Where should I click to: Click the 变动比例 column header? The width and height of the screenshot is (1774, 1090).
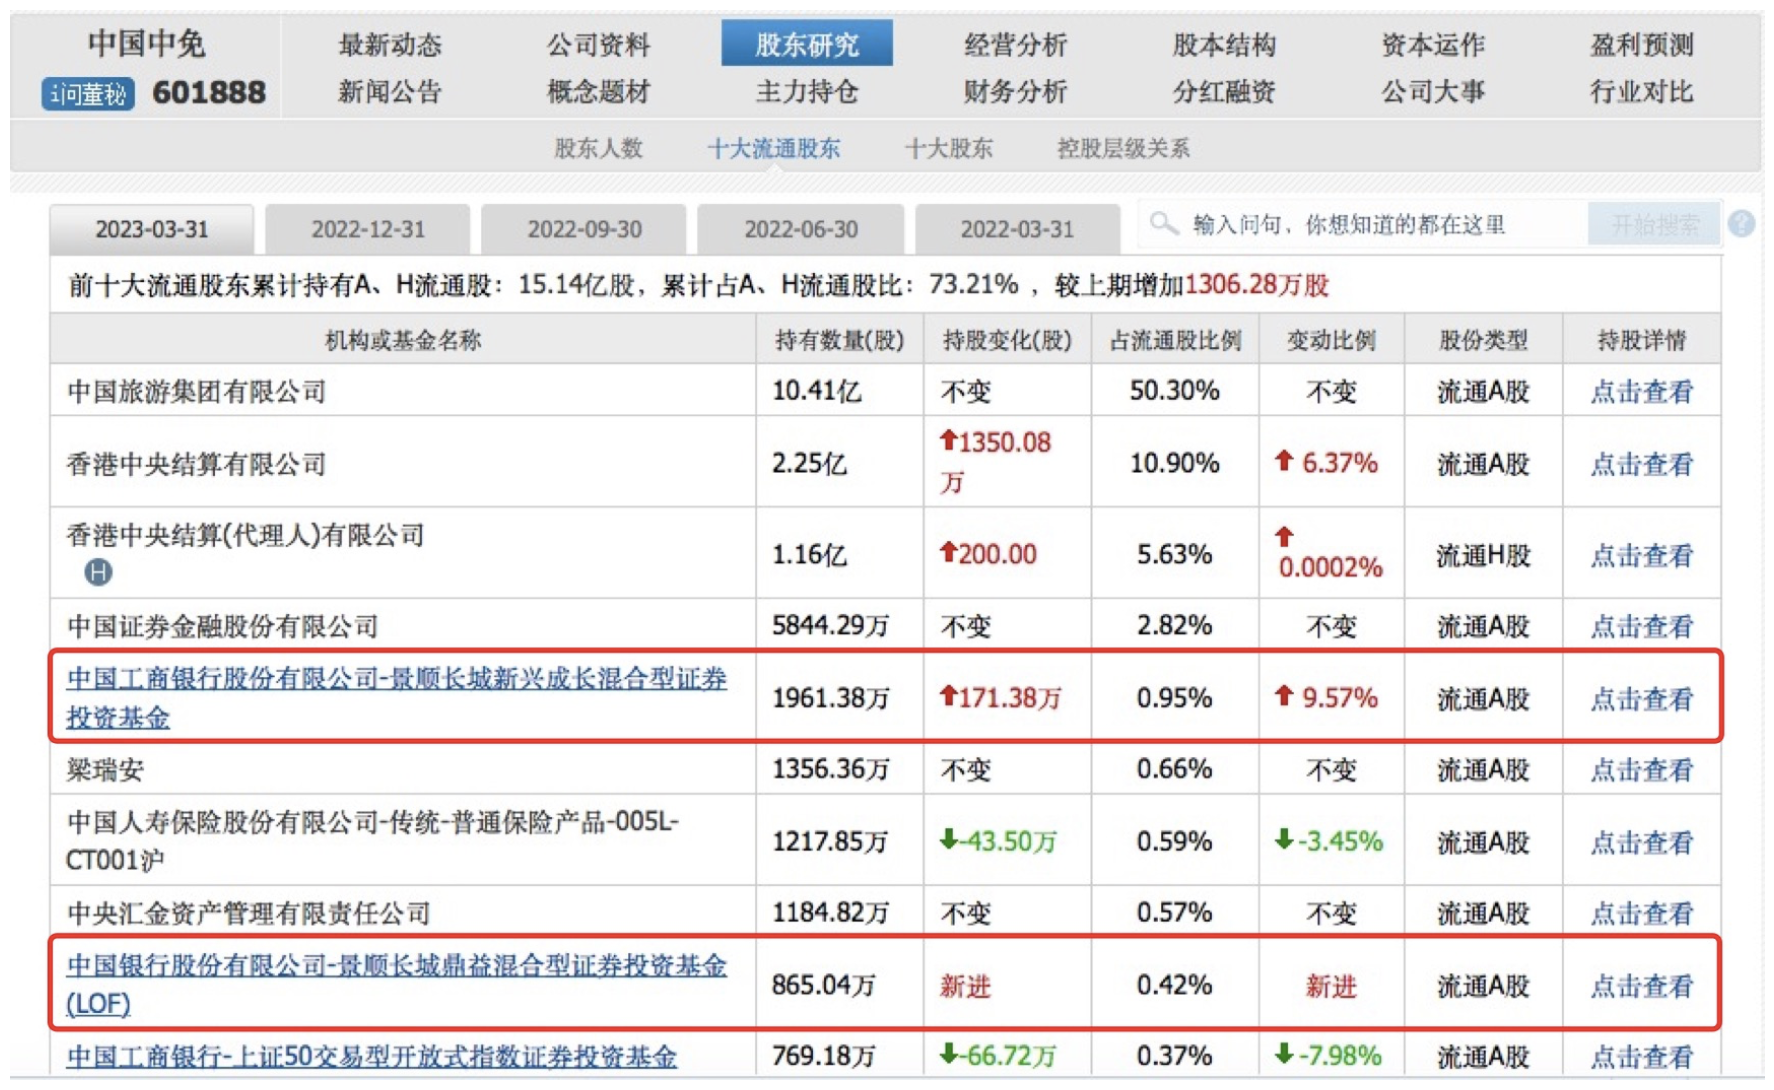(x=1331, y=340)
